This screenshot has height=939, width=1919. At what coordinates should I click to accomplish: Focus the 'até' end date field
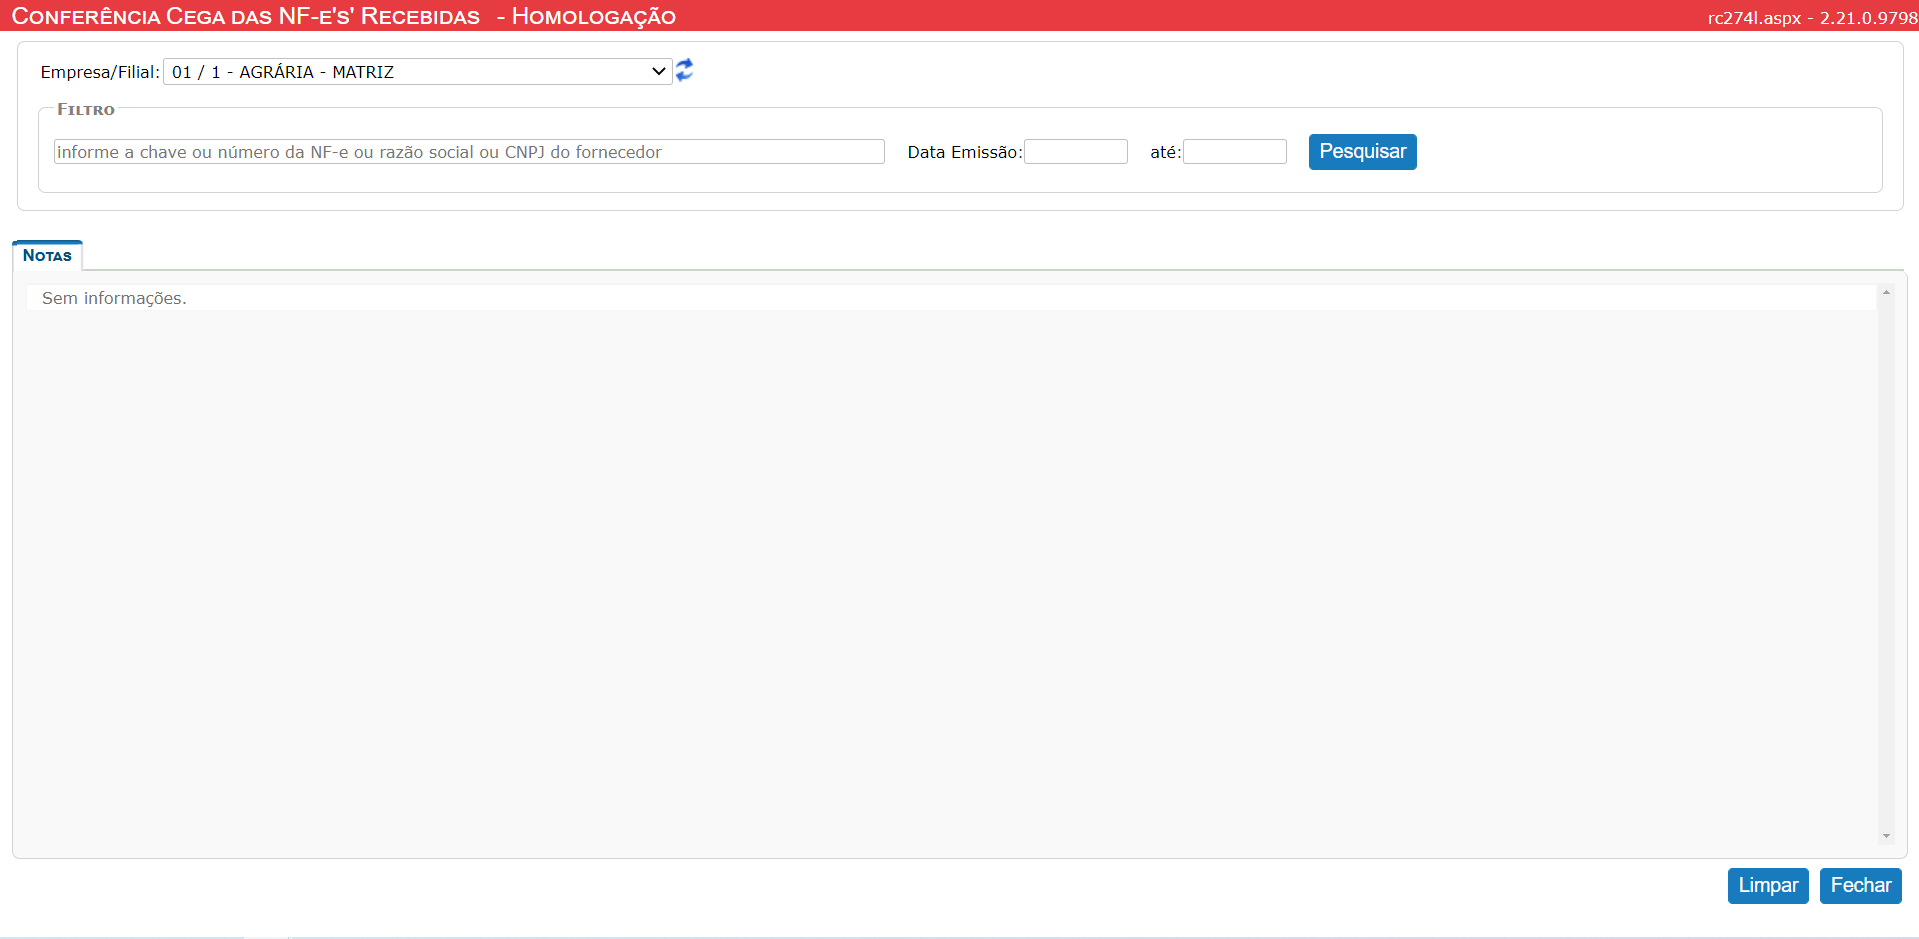[1235, 152]
